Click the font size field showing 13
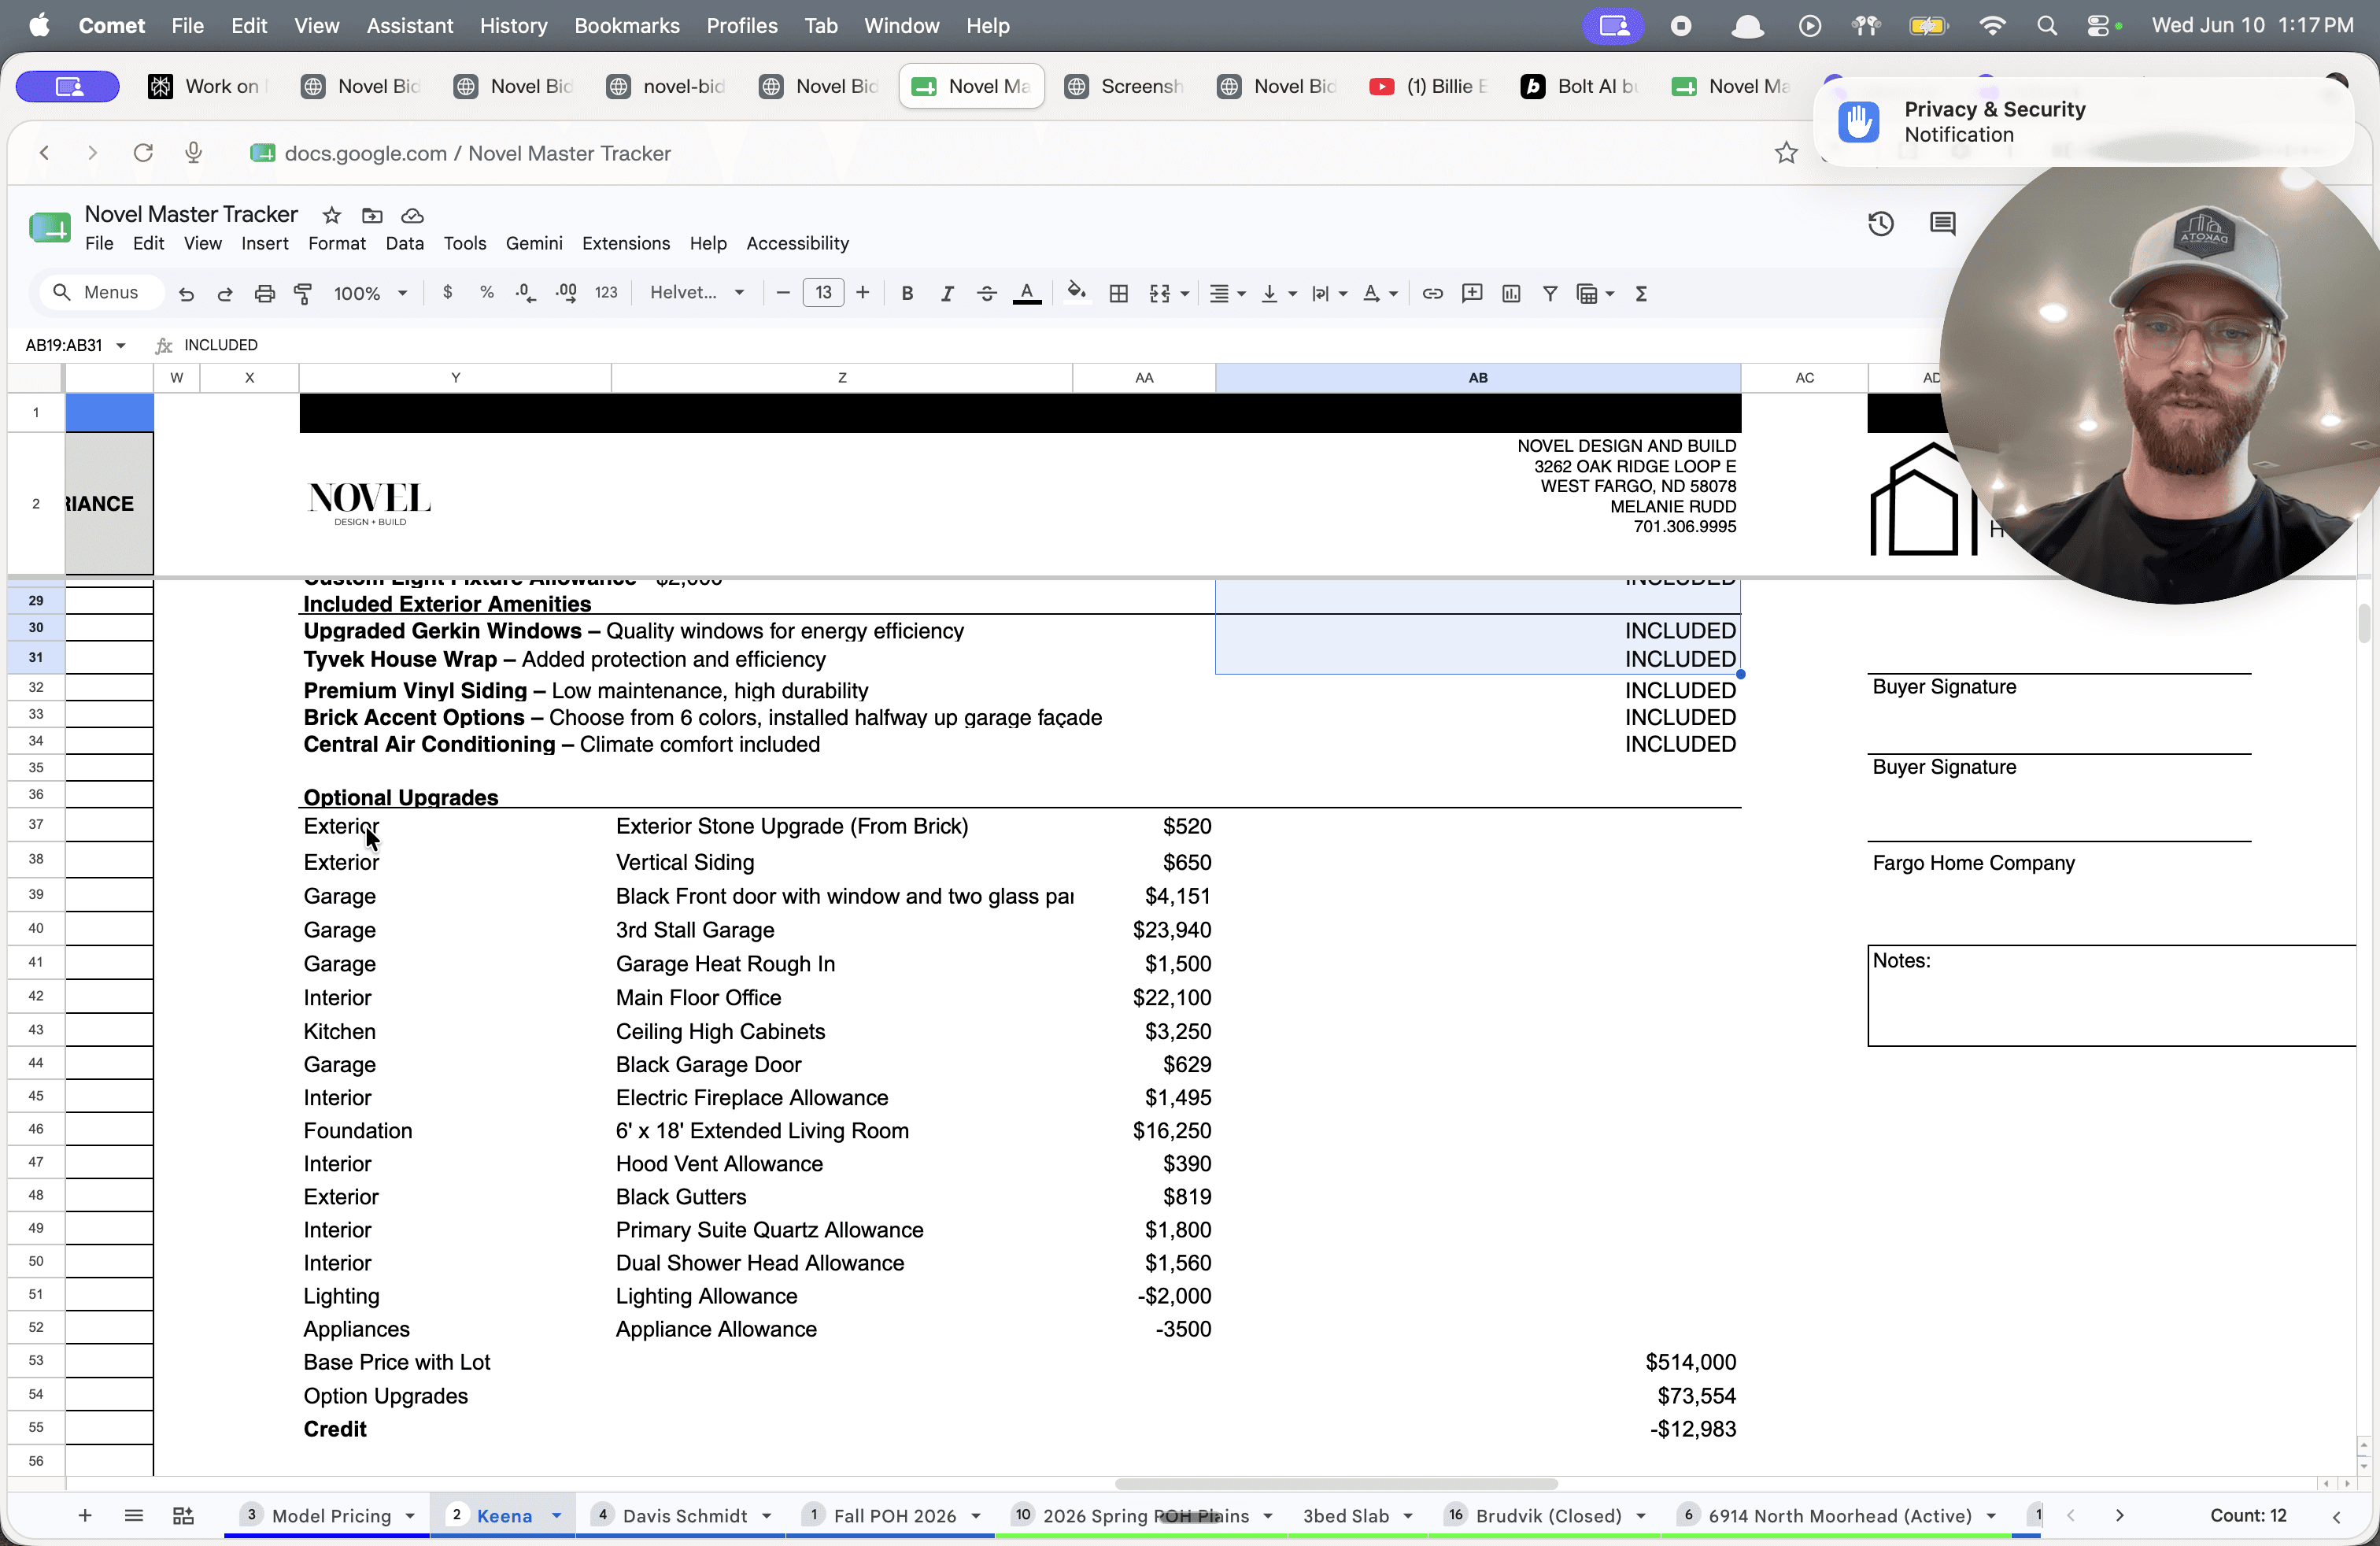The height and width of the screenshot is (1546, 2380). pos(823,293)
